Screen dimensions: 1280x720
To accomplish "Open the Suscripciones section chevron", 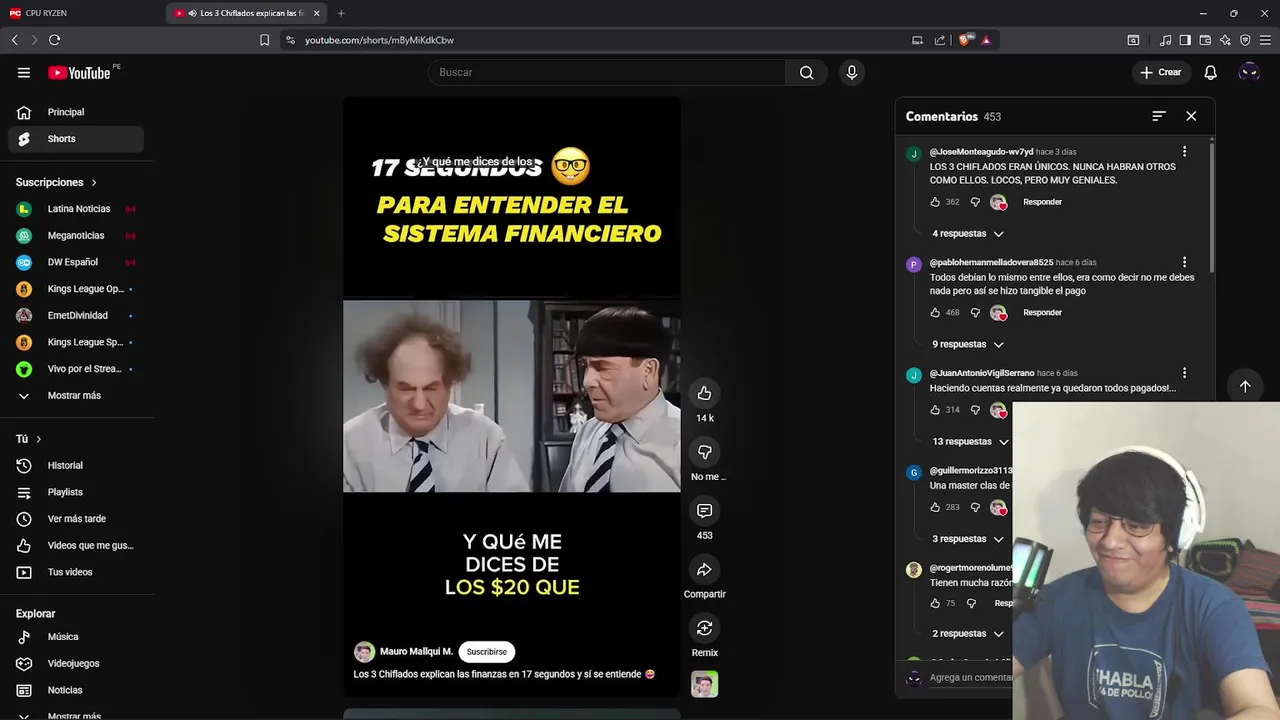I will click(94, 183).
